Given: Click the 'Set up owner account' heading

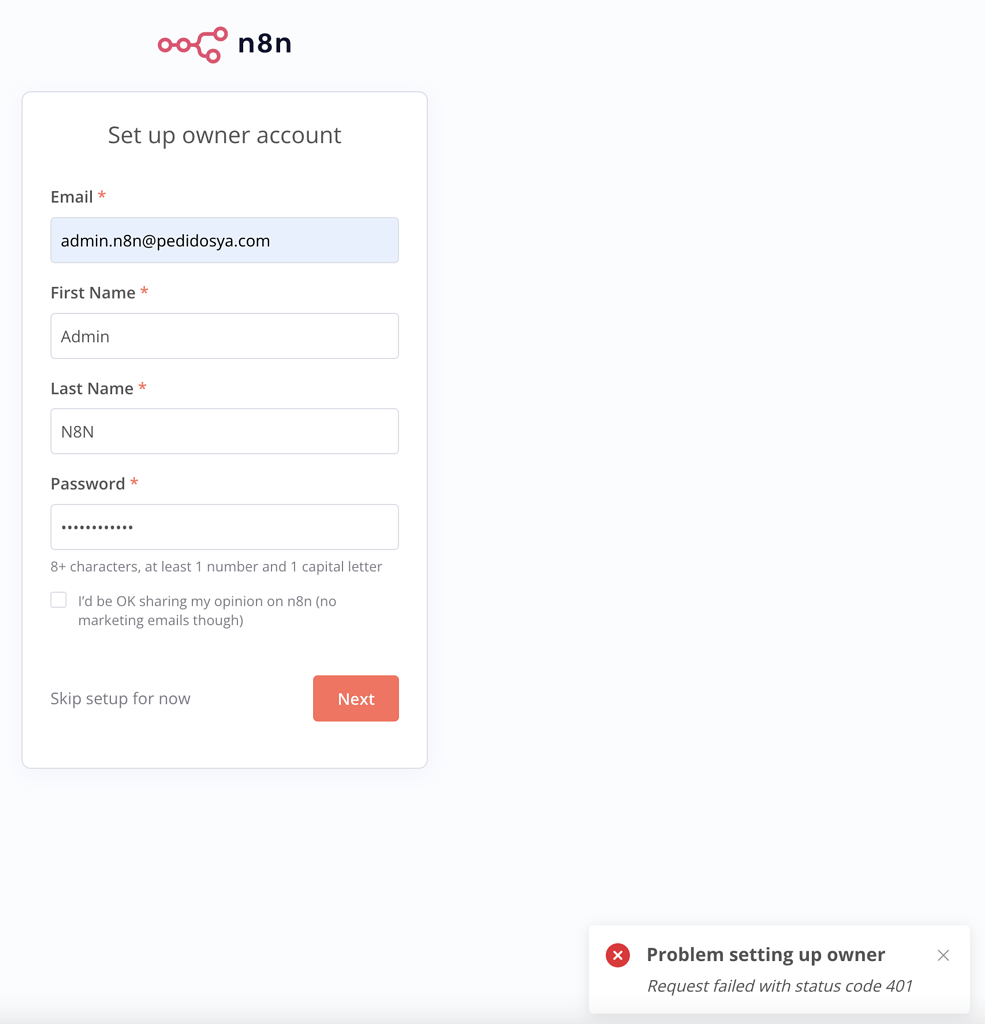Looking at the screenshot, I should point(224,135).
